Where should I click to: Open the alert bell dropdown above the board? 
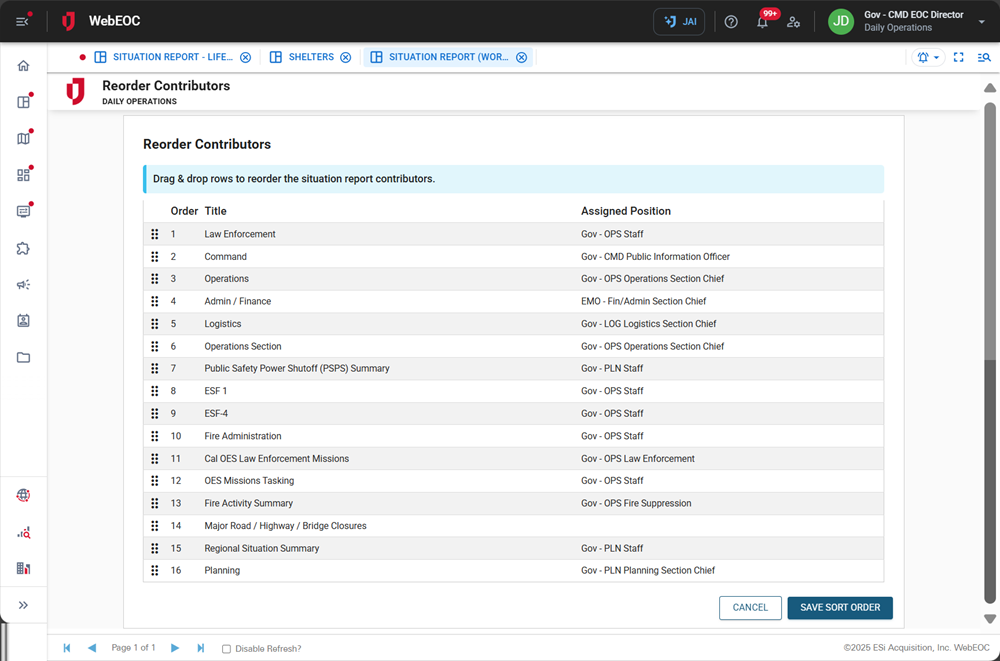[925, 57]
